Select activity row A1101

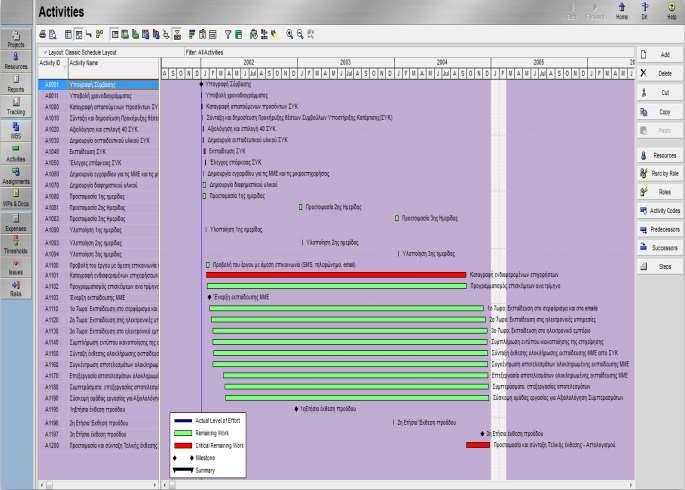99,276
